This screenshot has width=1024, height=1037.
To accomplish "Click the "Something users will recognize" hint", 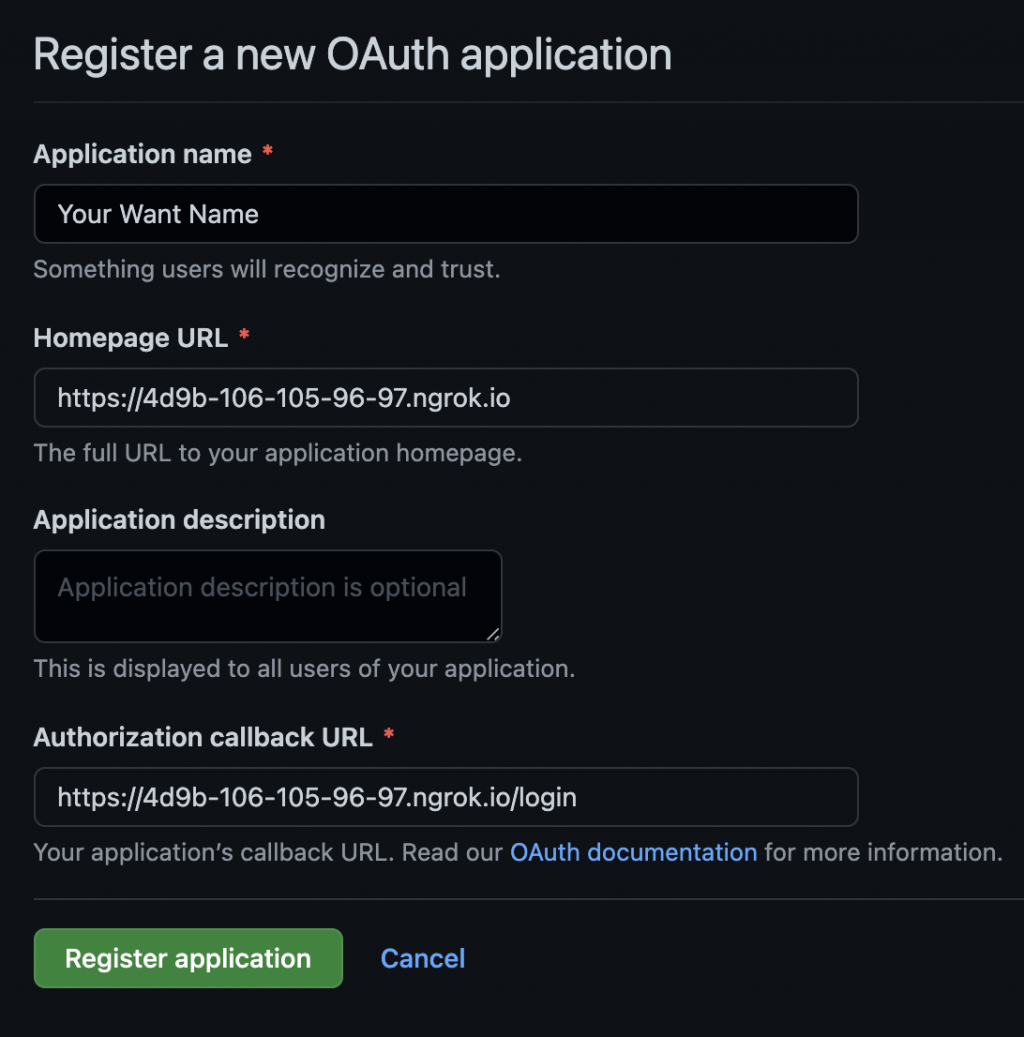I will [266, 269].
